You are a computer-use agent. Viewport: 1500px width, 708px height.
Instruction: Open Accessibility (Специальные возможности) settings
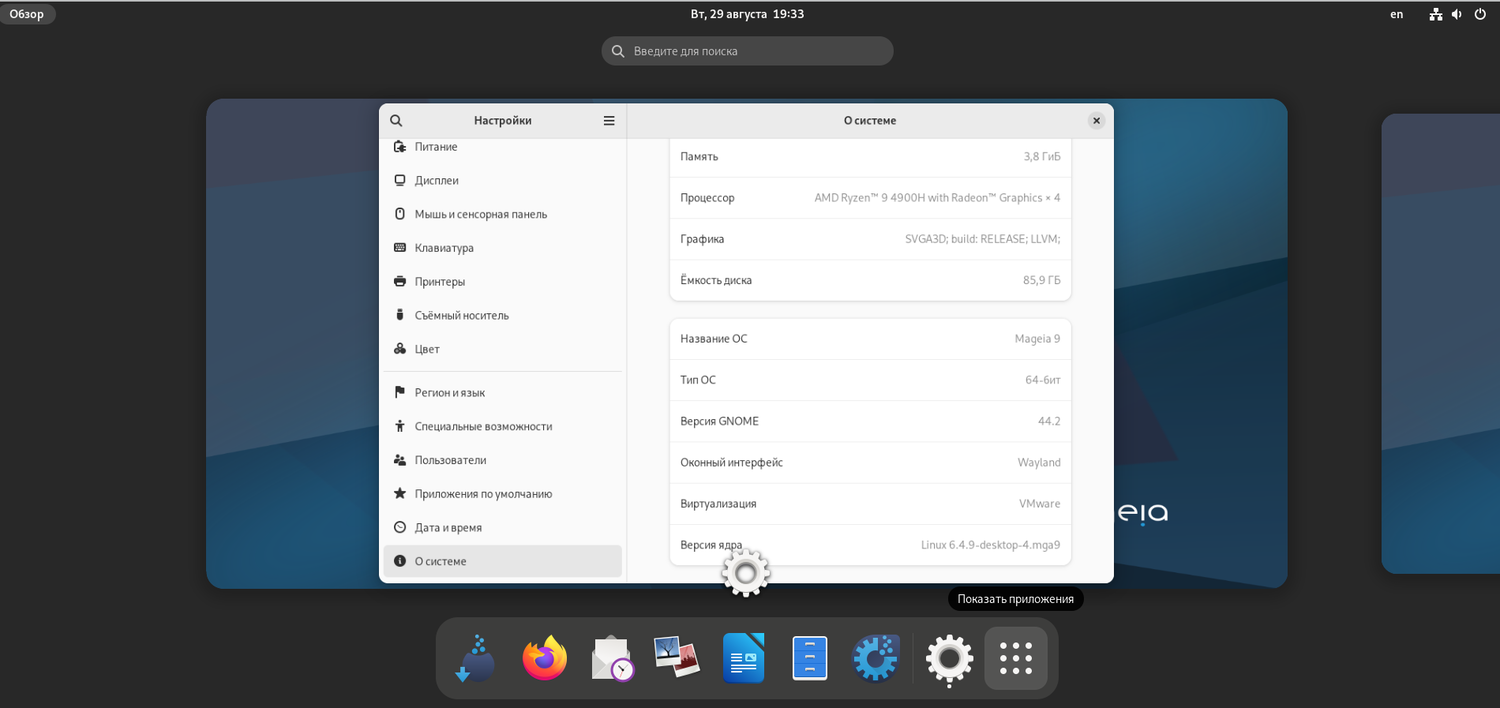click(503, 426)
